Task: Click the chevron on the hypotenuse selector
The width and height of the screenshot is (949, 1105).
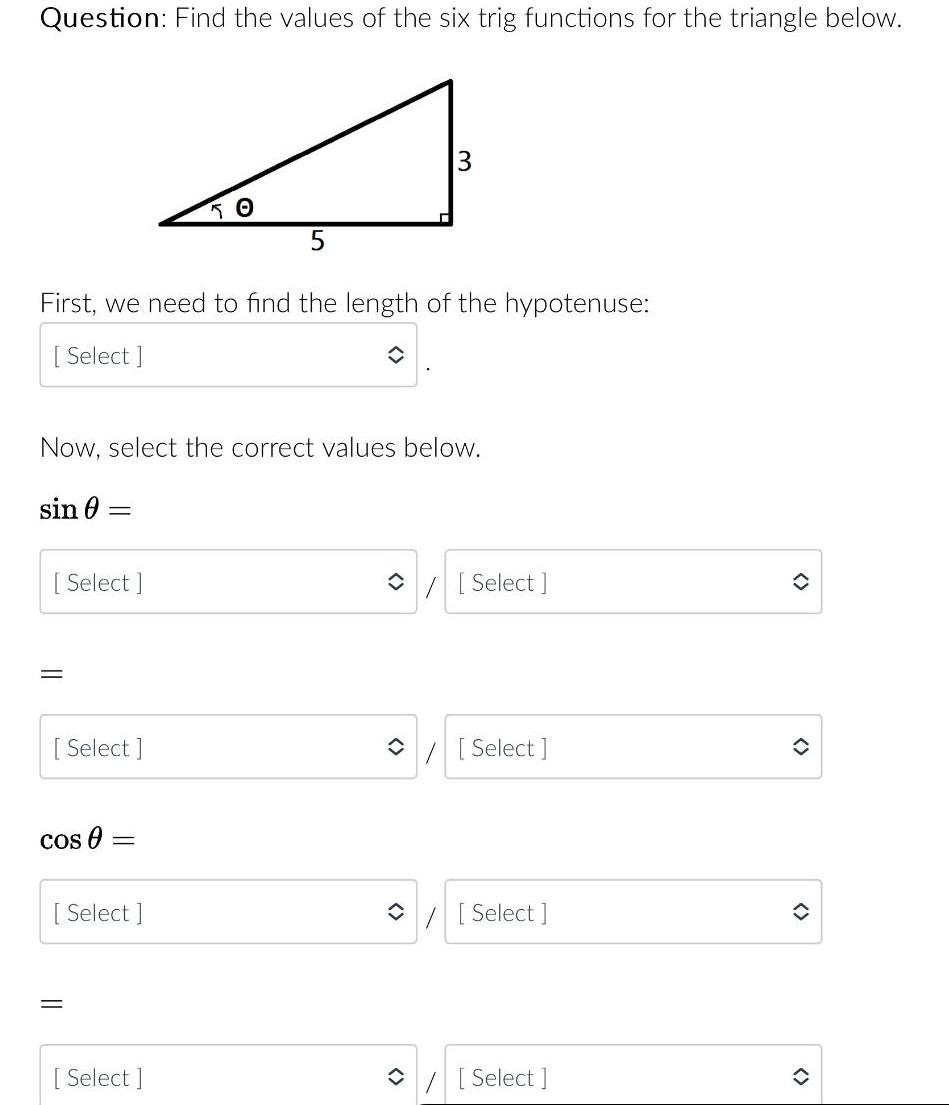Action: click(x=397, y=354)
